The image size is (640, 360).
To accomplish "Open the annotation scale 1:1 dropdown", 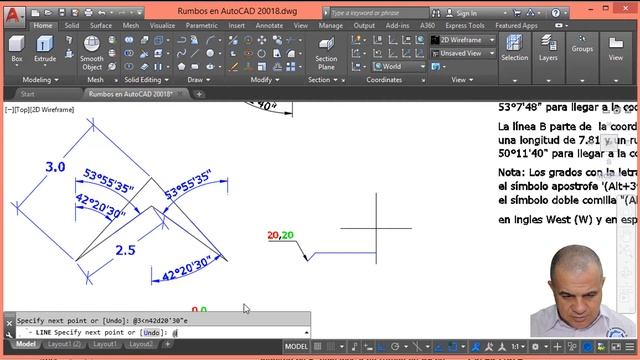I will point(518,347).
